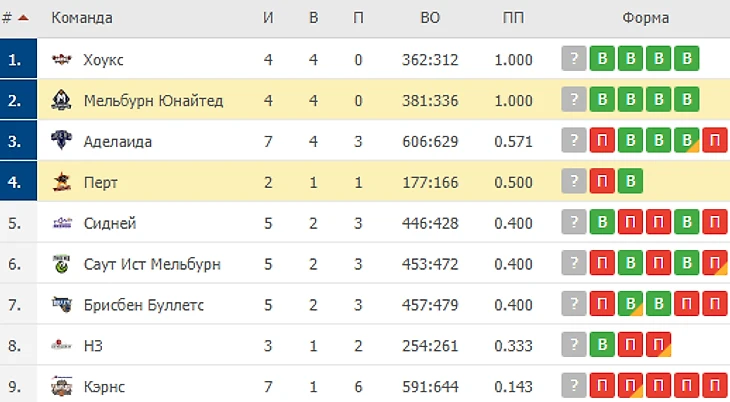Click the Кэрнс team logo icon
The image size is (730, 402).
point(62,386)
